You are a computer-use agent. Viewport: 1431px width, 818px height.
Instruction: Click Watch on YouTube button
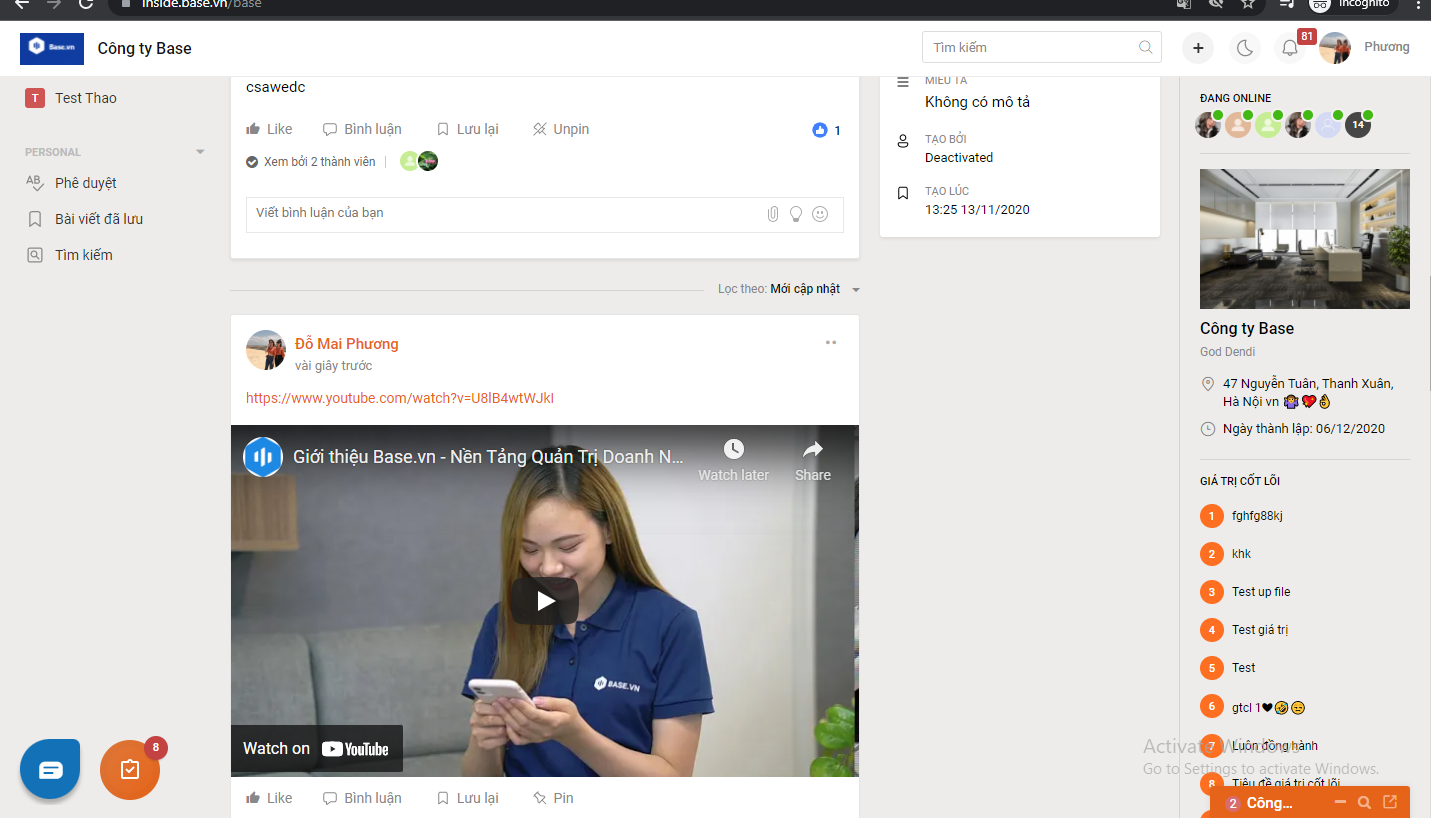pyautogui.click(x=317, y=749)
